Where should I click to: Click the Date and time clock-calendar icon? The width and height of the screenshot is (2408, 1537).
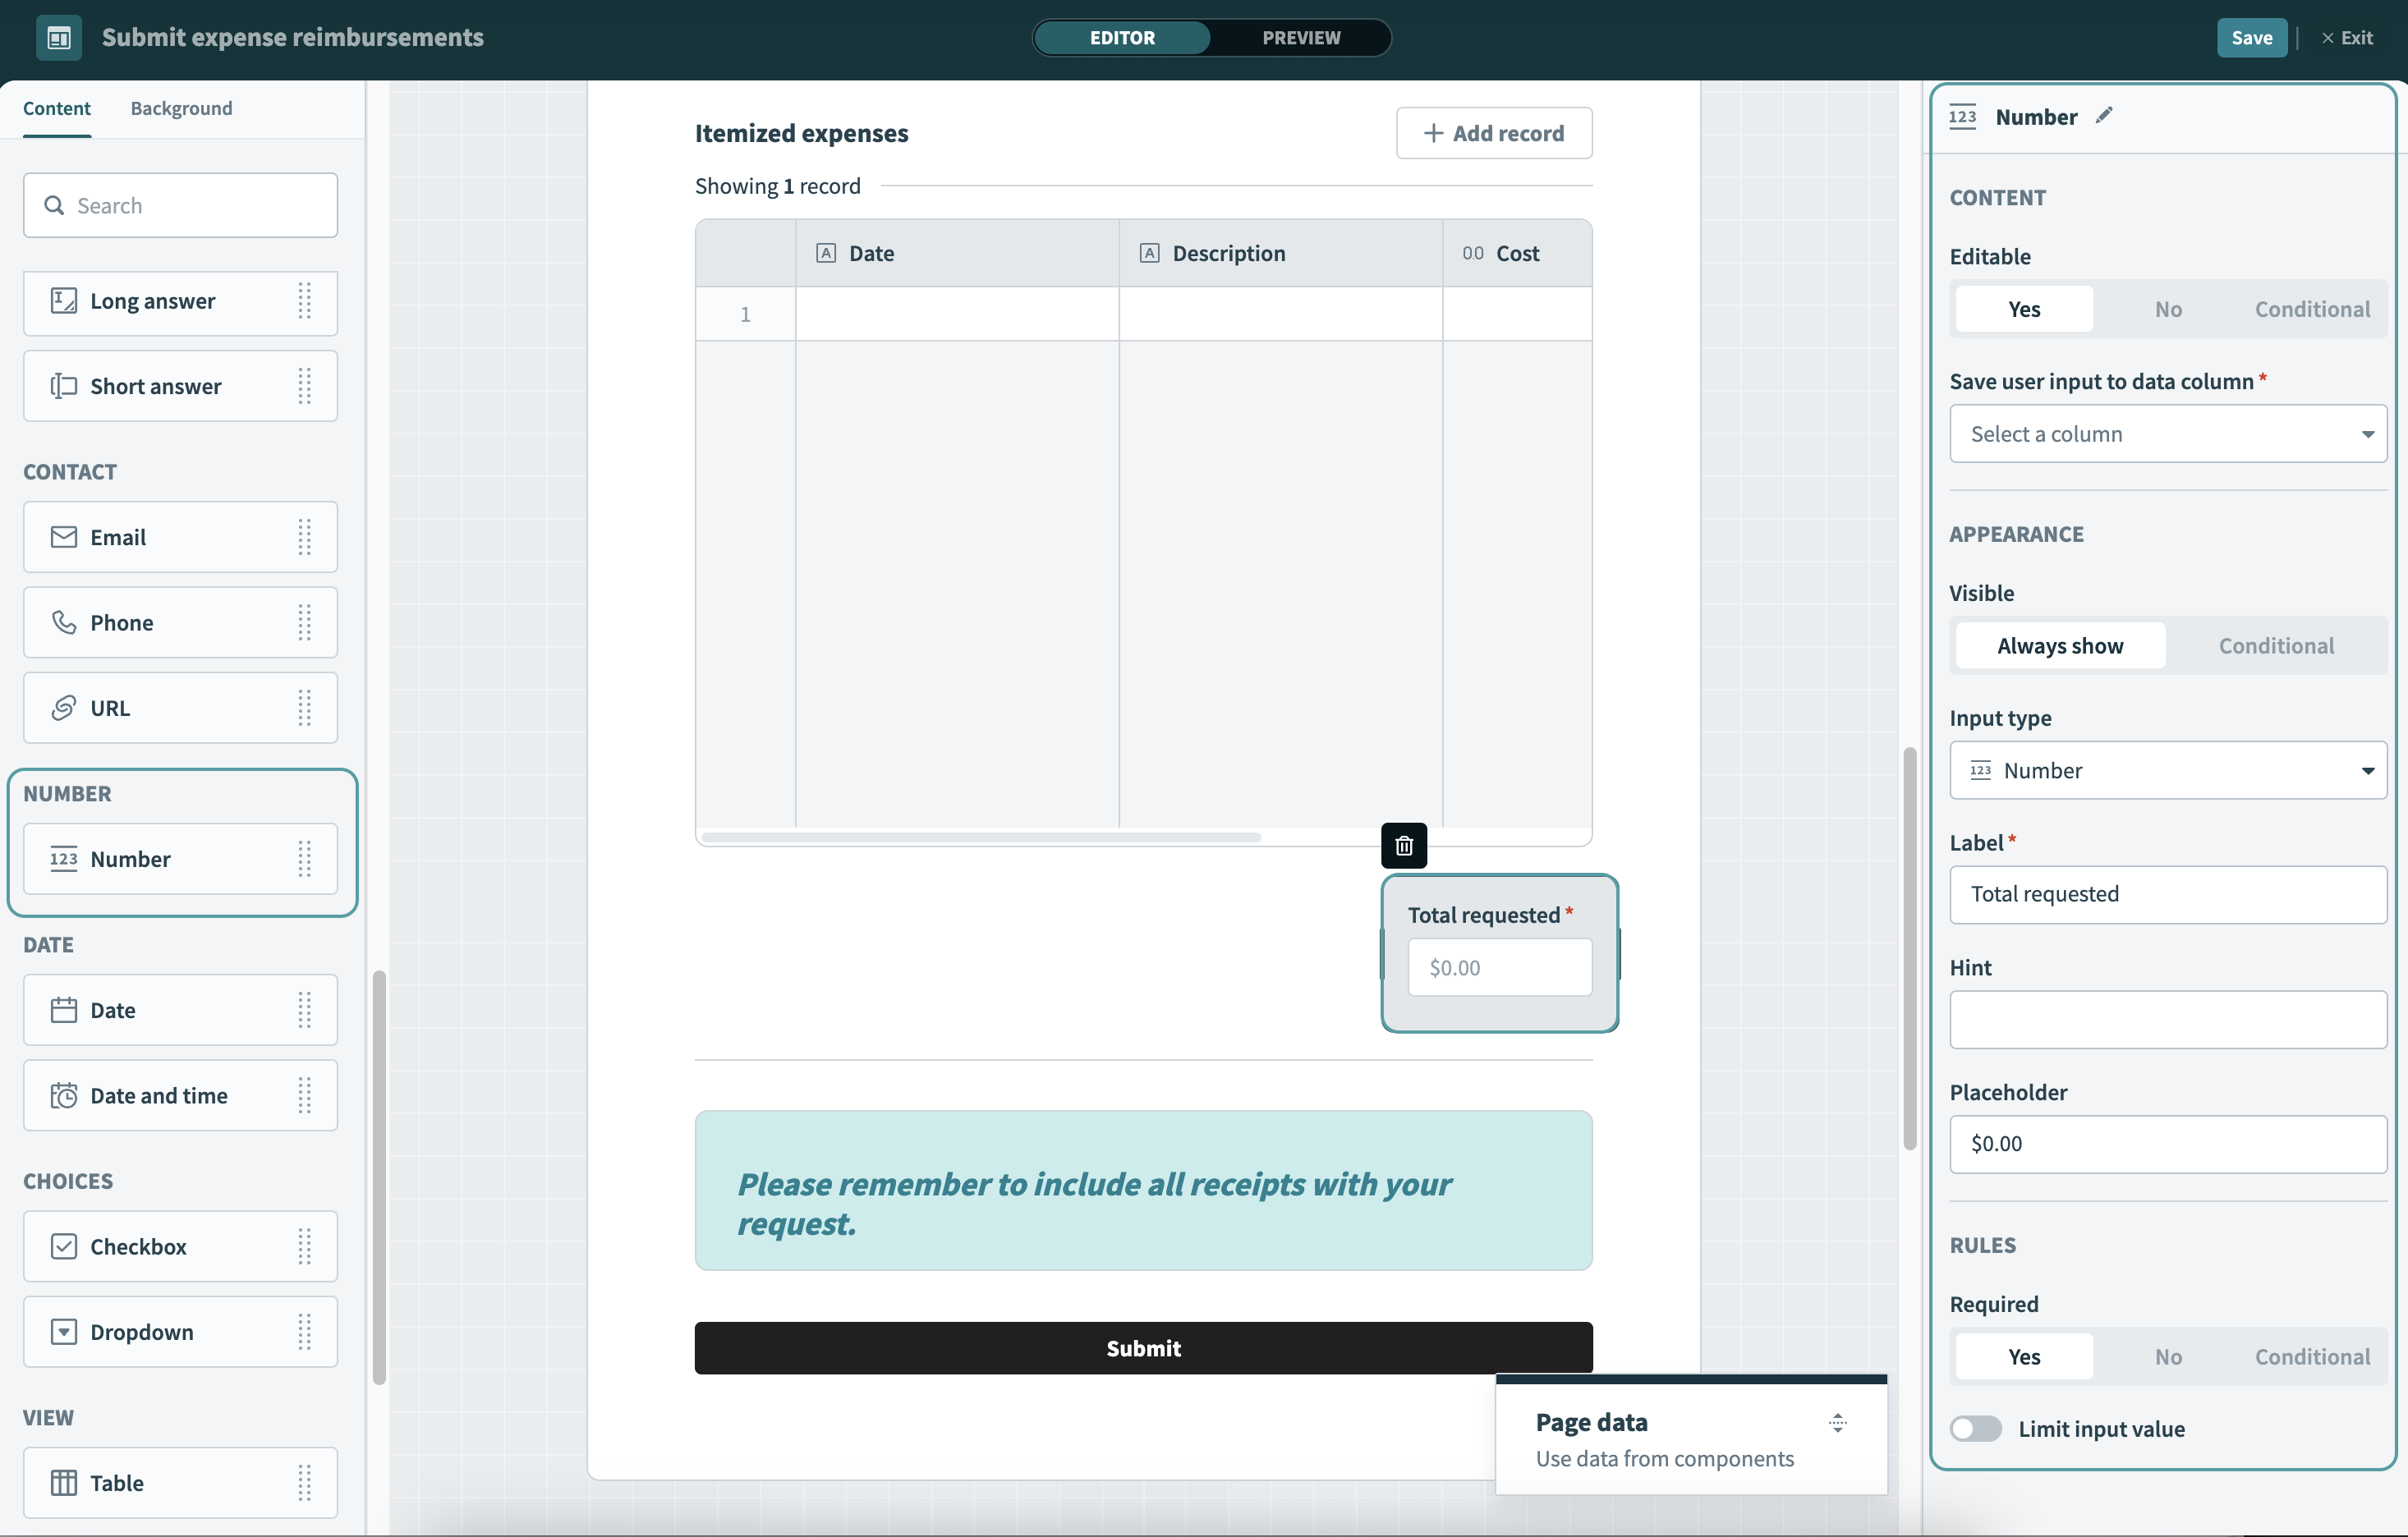64,1095
